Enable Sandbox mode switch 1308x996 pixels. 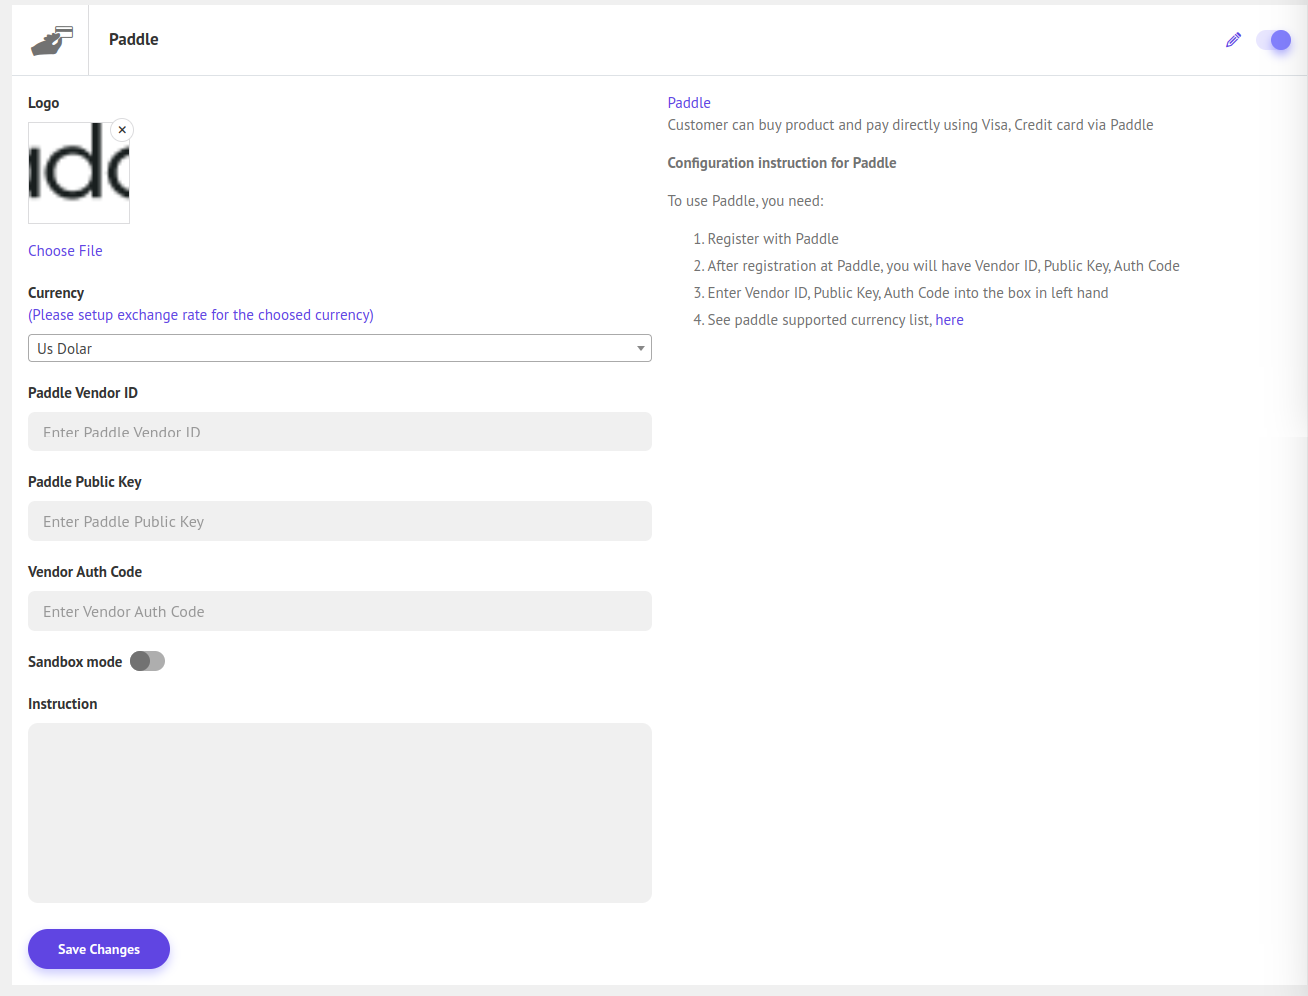tap(147, 661)
